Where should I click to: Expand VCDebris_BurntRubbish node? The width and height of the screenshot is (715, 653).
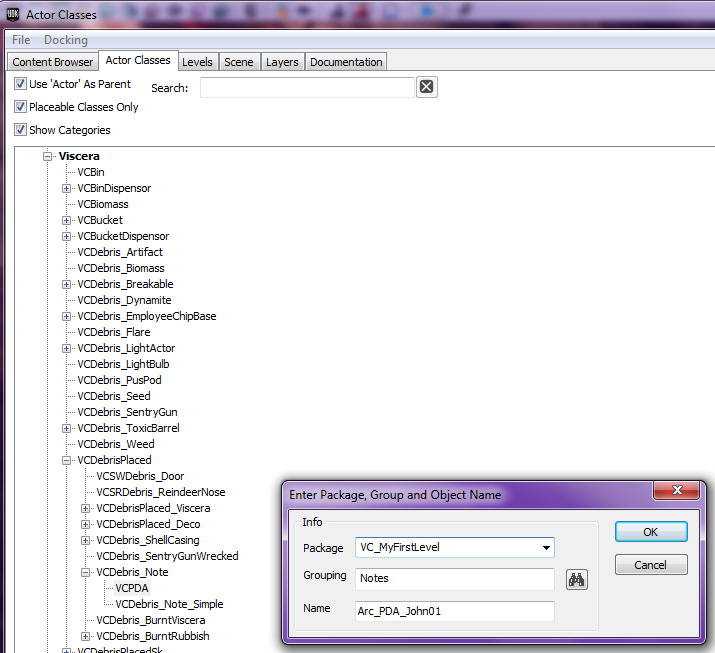click(85, 636)
